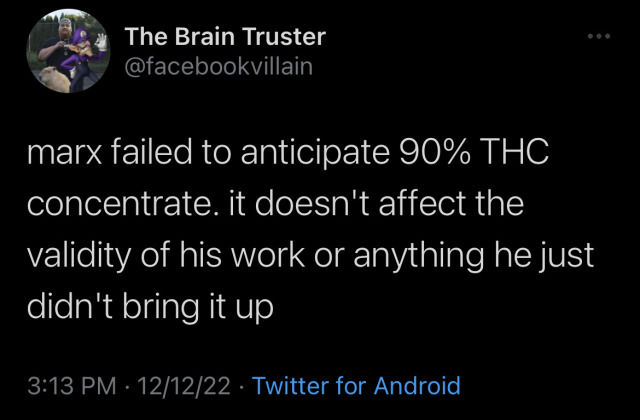
Task: Click the 12/12/22 tweet date
Action: 183,386
